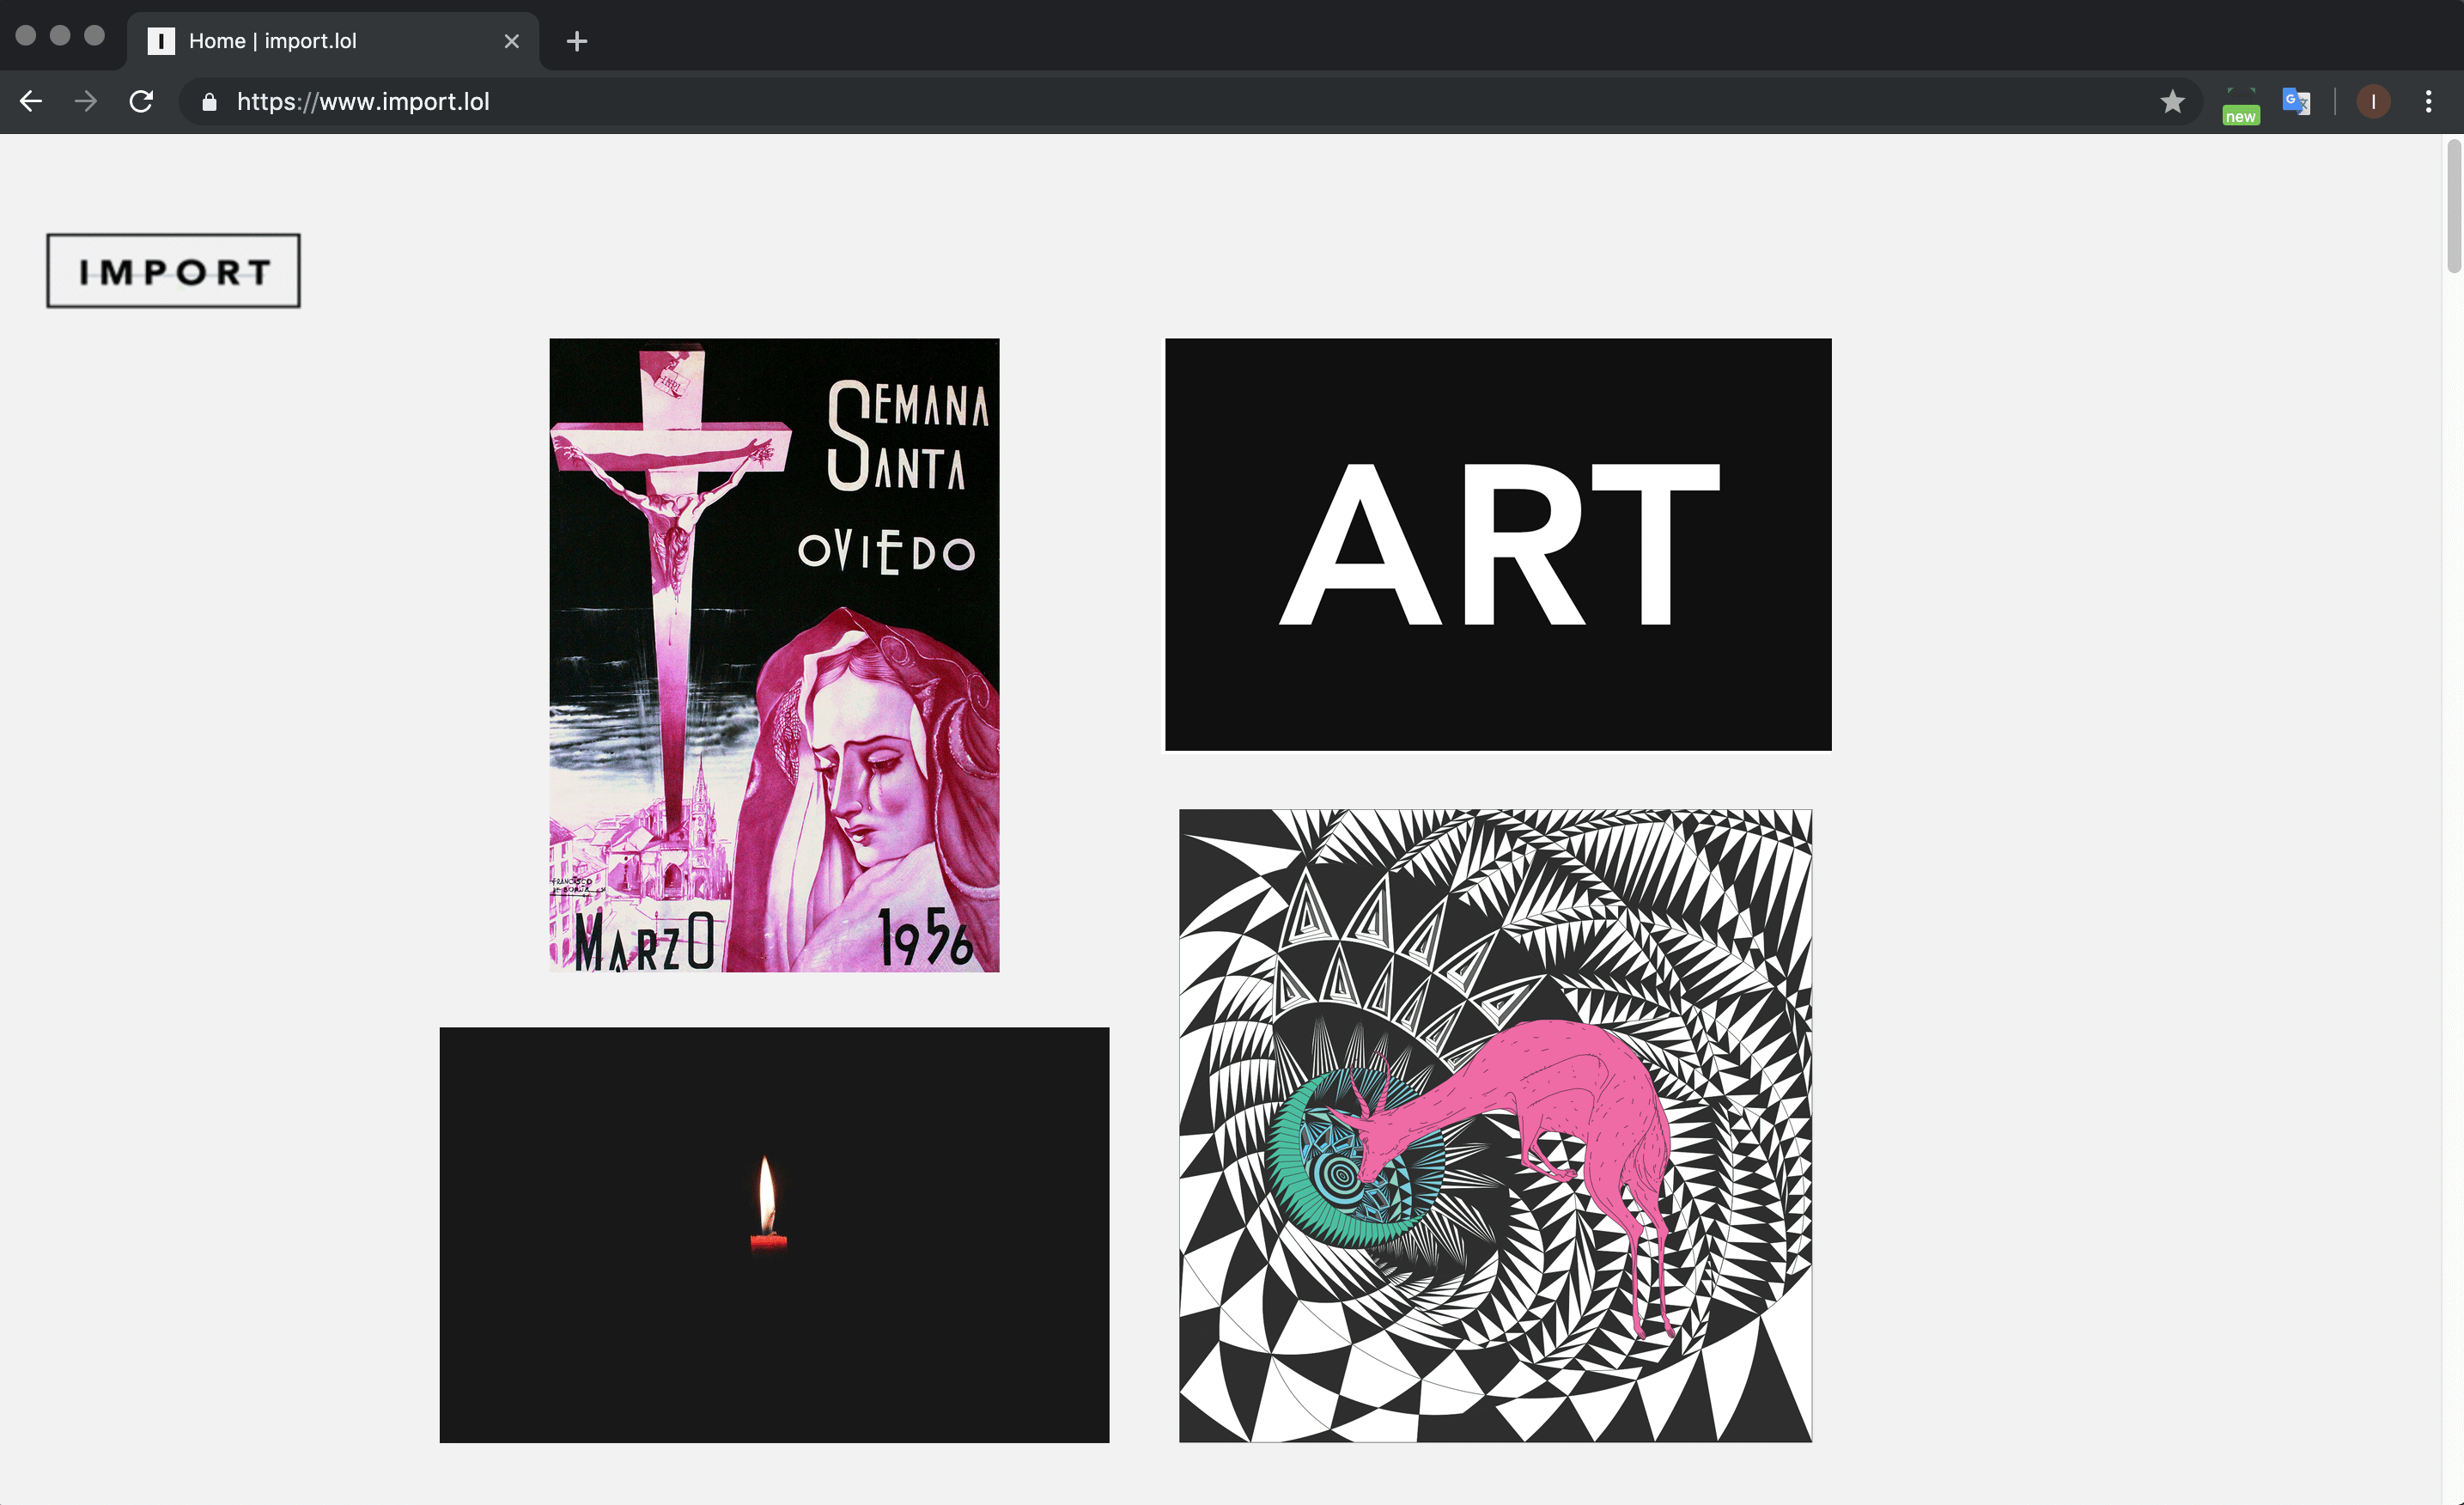Click the black ART tile

1497,544
